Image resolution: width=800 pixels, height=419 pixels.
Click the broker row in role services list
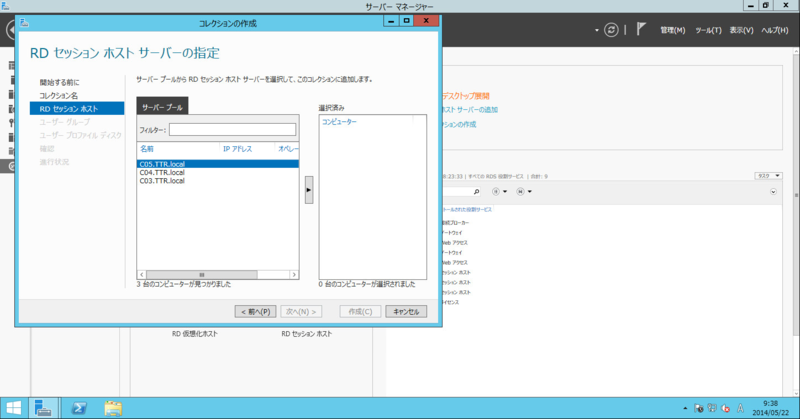(455, 223)
